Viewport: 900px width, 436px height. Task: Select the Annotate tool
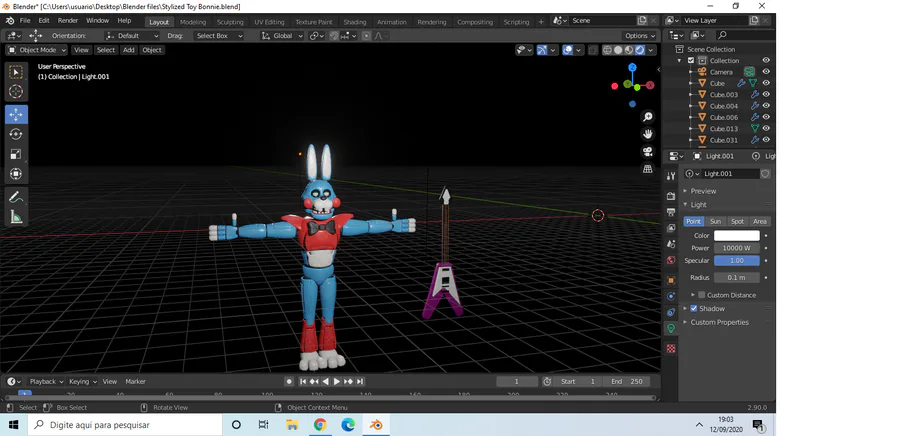(16, 197)
